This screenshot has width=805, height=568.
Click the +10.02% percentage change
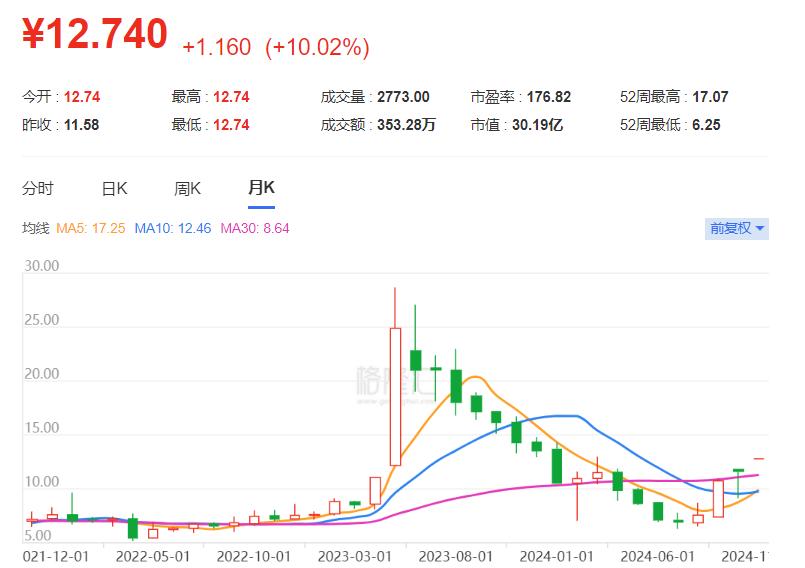click(x=317, y=46)
